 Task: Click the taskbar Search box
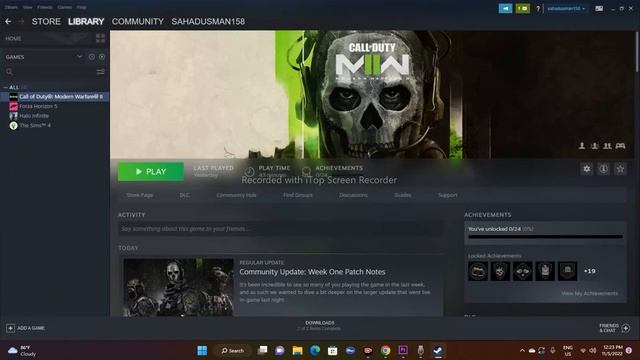click(233, 351)
